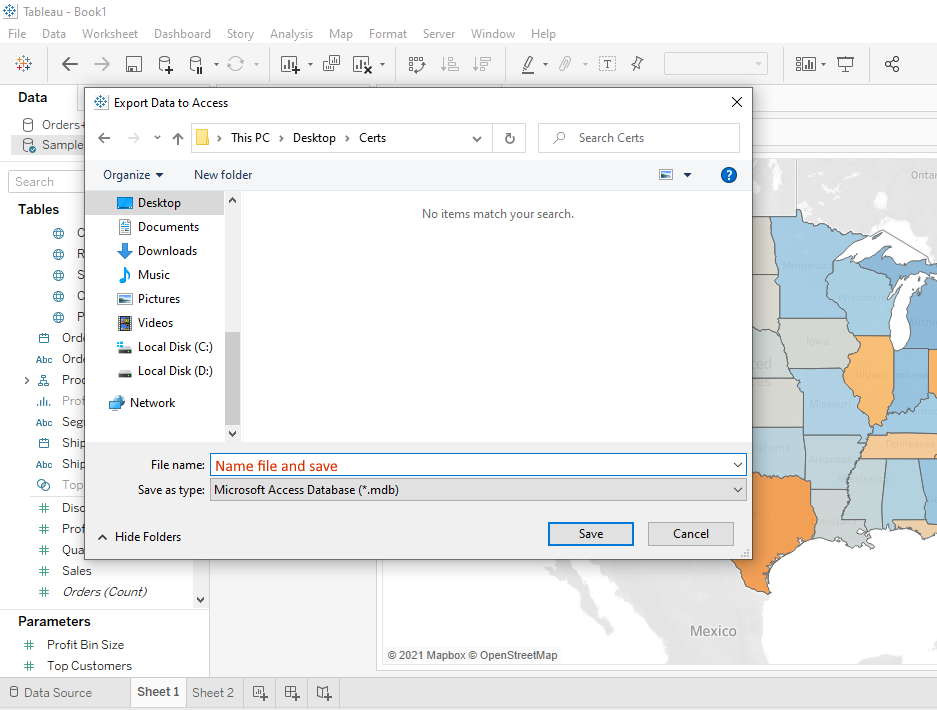This screenshot has width=937, height=710.
Task: Open the Worksheet menu
Action: (110, 34)
